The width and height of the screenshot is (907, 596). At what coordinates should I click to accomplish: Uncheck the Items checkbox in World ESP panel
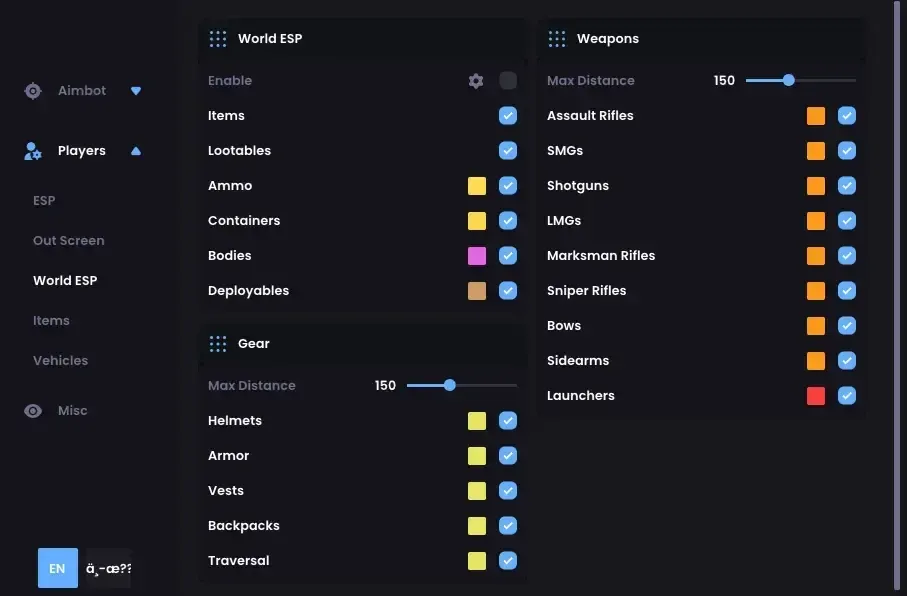(x=508, y=116)
